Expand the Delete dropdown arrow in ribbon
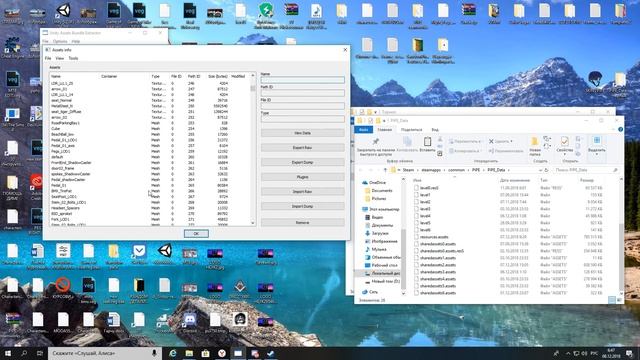The width and height of the screenshot is (640, 360). (x=511, y=142)
